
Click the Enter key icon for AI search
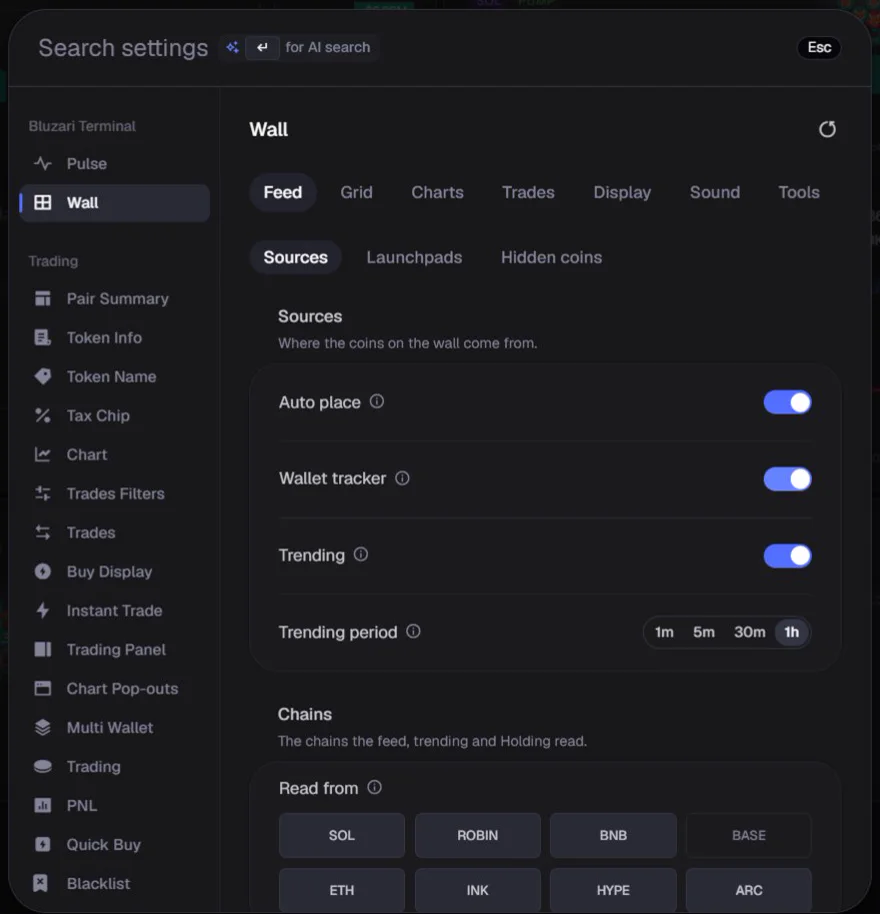pyautogui.click(x=262, y=47)
